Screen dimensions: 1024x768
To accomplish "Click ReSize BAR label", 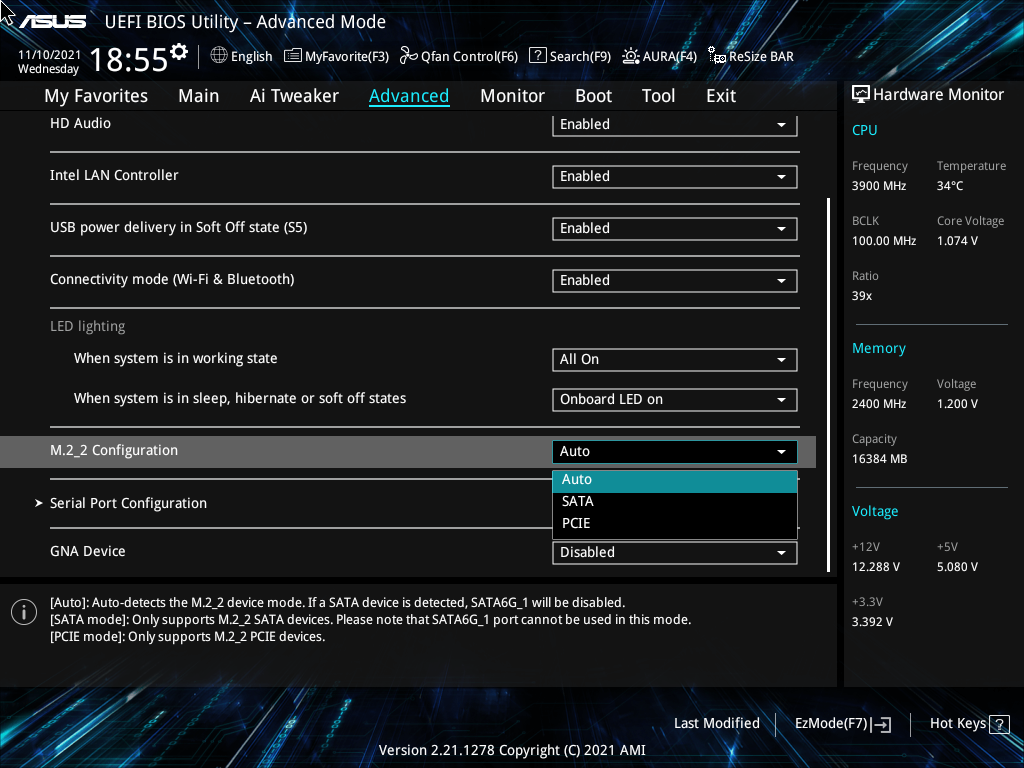I will 761,57.
